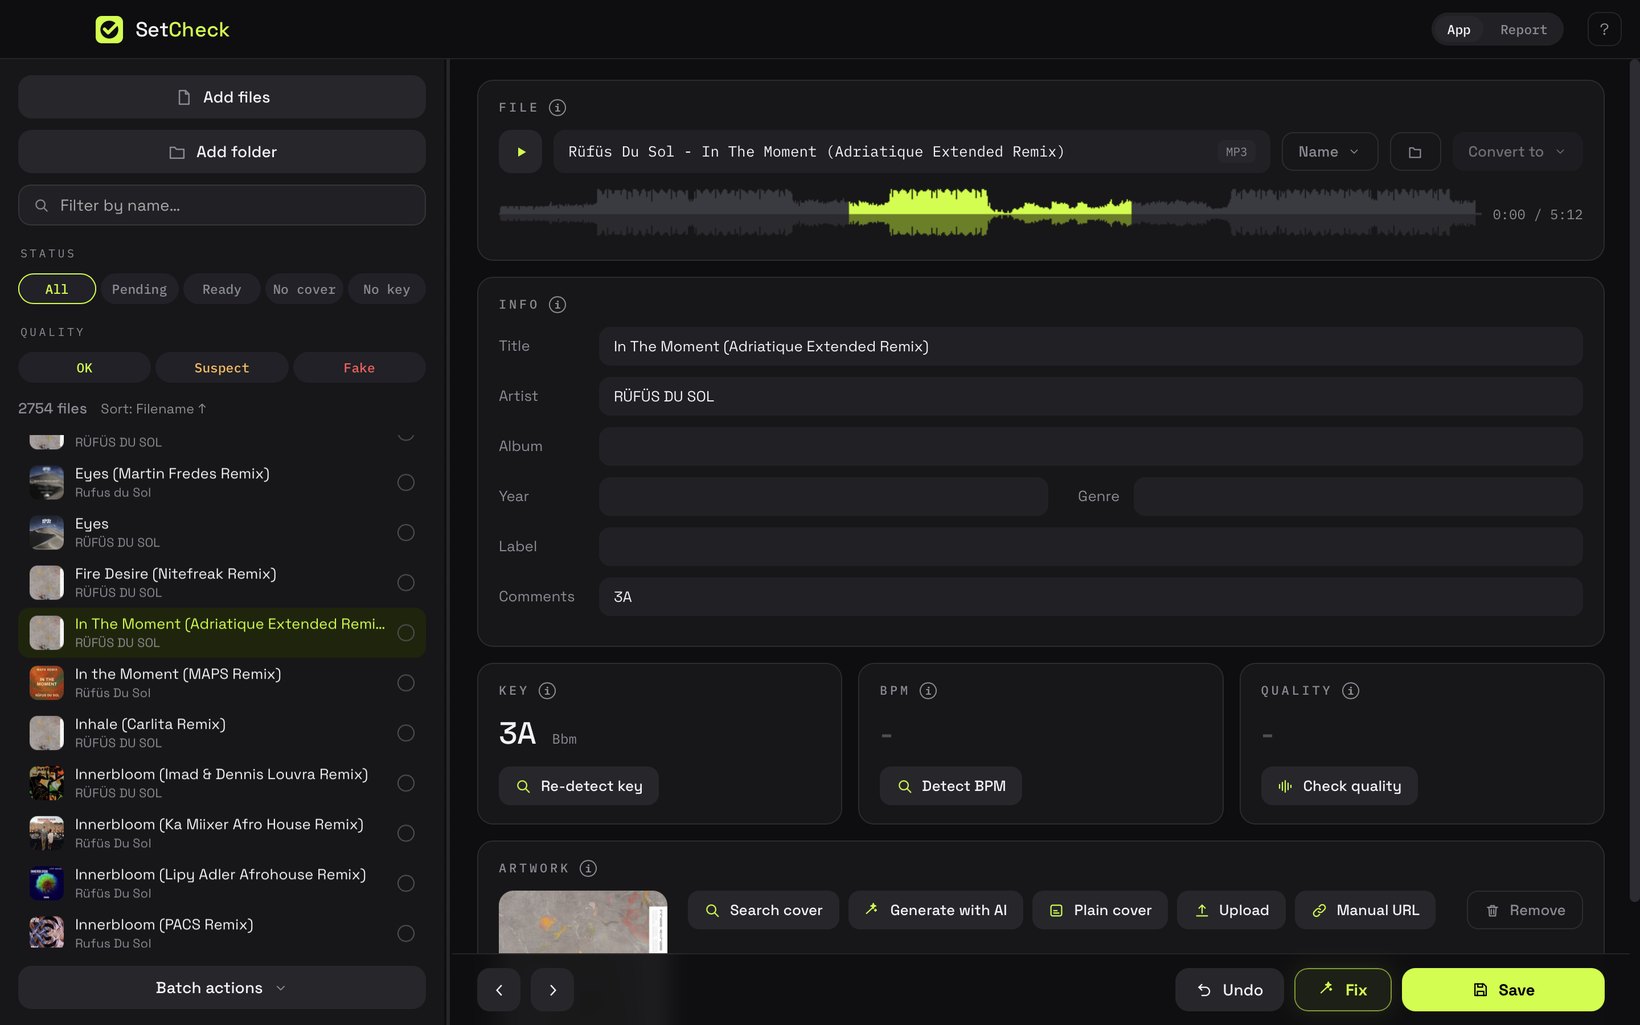Seek within the audio waveform
1640x1025 pixels.
tap(988, 212)
